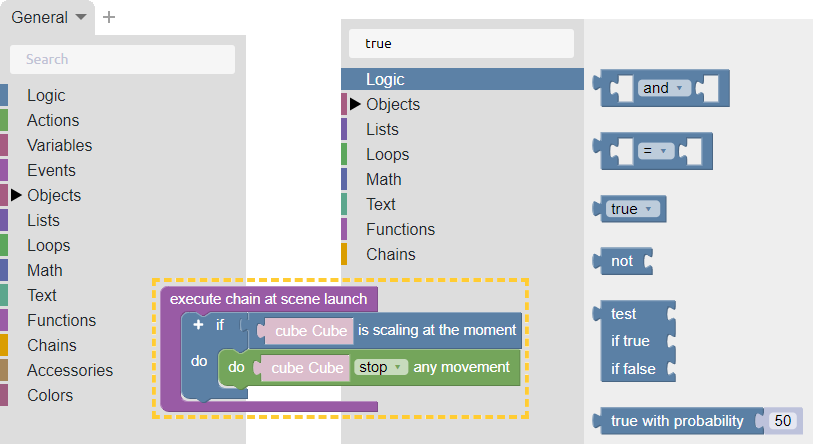Click the 'is scaling at the moment' block
This screenshot has width=813, height=444.
437,330
